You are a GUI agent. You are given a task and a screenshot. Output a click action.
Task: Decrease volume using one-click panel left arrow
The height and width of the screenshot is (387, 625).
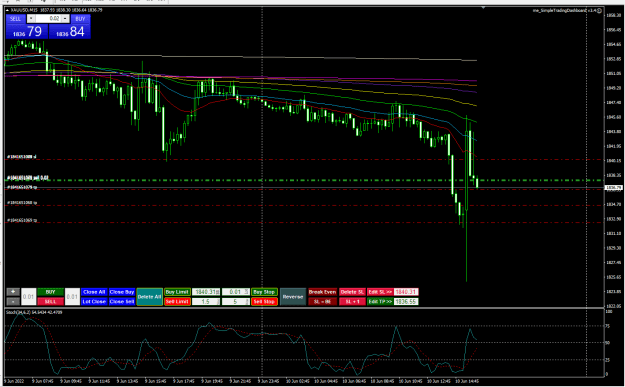[x=31, y=19]
